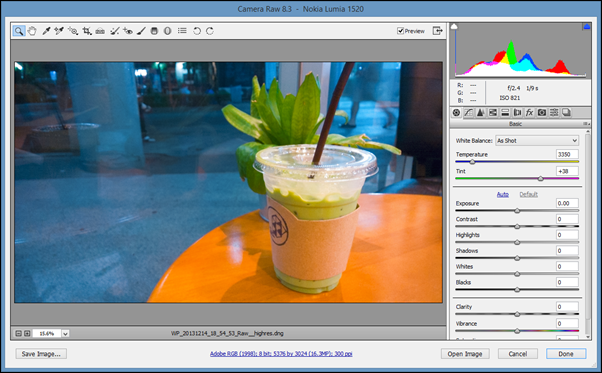Image resolution: width=602 pixels, height=373 pixels.
Task: Select the Straighten tool
Action: tap(100, 31)
